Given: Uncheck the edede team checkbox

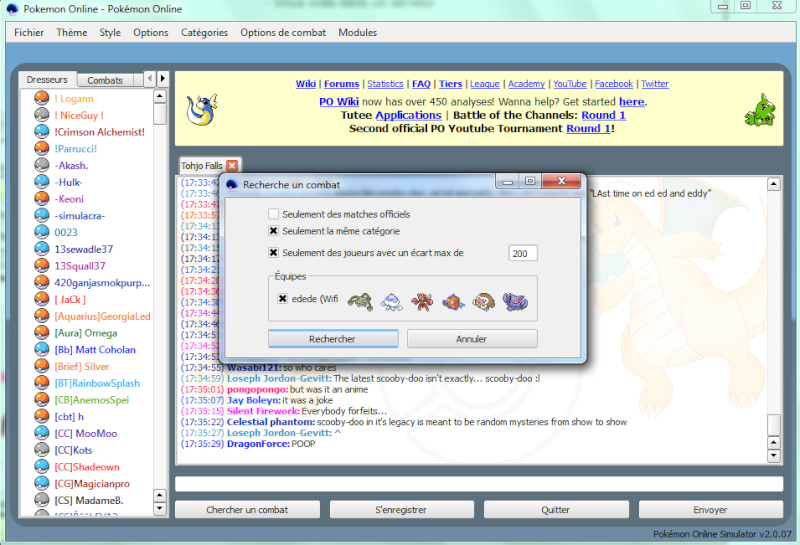Looking at the screenshot, I should click(x=283, y=299).
